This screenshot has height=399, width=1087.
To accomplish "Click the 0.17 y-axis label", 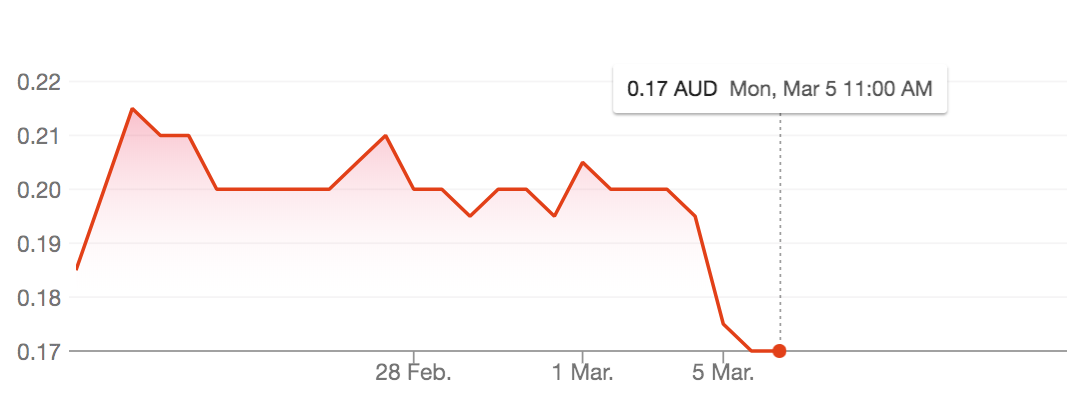I will (x=39, y=351).
